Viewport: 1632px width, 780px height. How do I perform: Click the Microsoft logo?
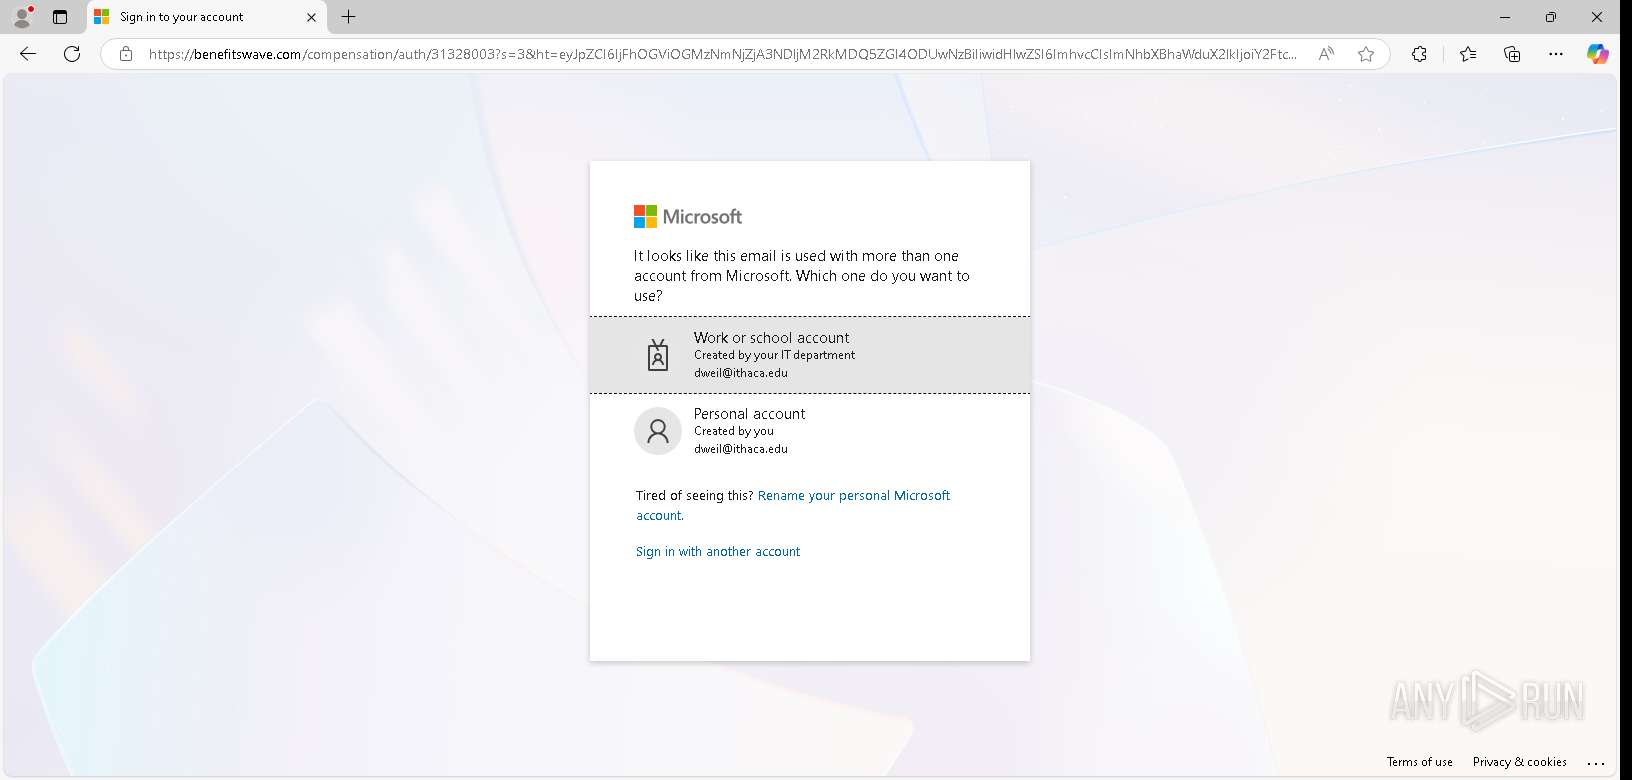(x=688, y=217)
